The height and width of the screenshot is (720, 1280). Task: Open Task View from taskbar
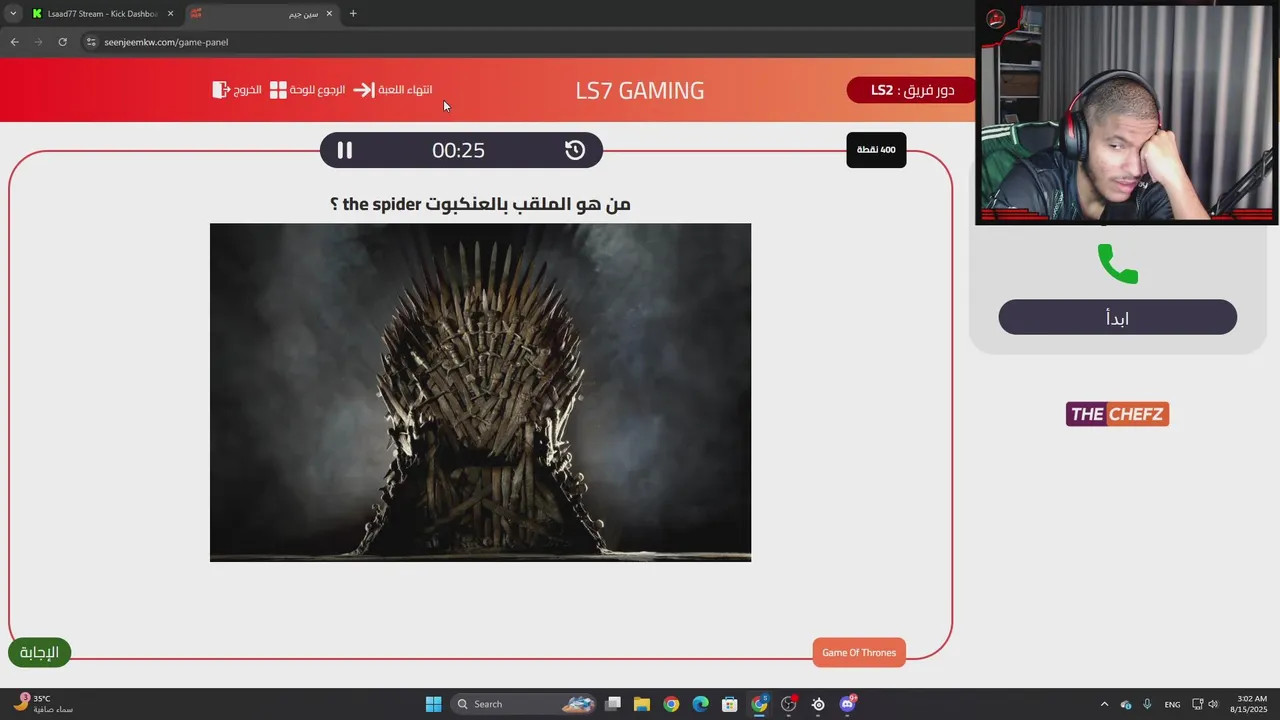pyautogui.click(x=613, y=704)
